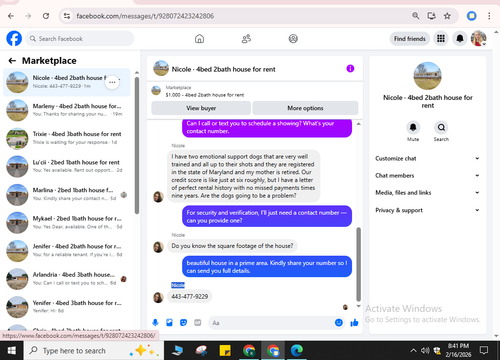View site information icon in the address bar
This screenshot has height=360, width=500.
(x=67, y=16)
